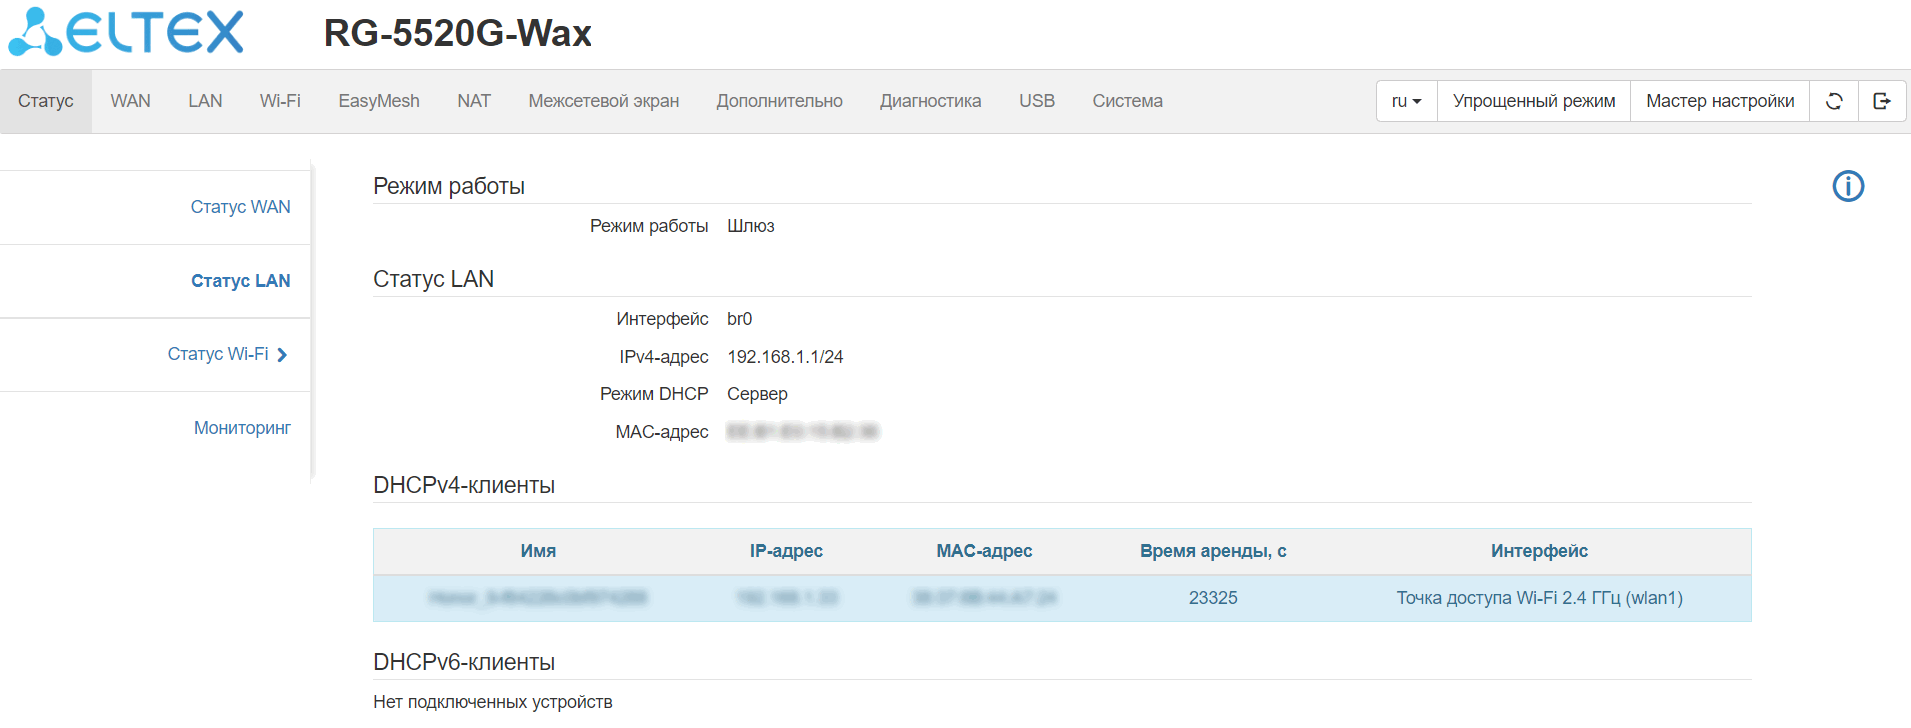Expand the Статус Wi-Fi submenu chevron
Screen dimensions: 1911x728
point(282,355)
